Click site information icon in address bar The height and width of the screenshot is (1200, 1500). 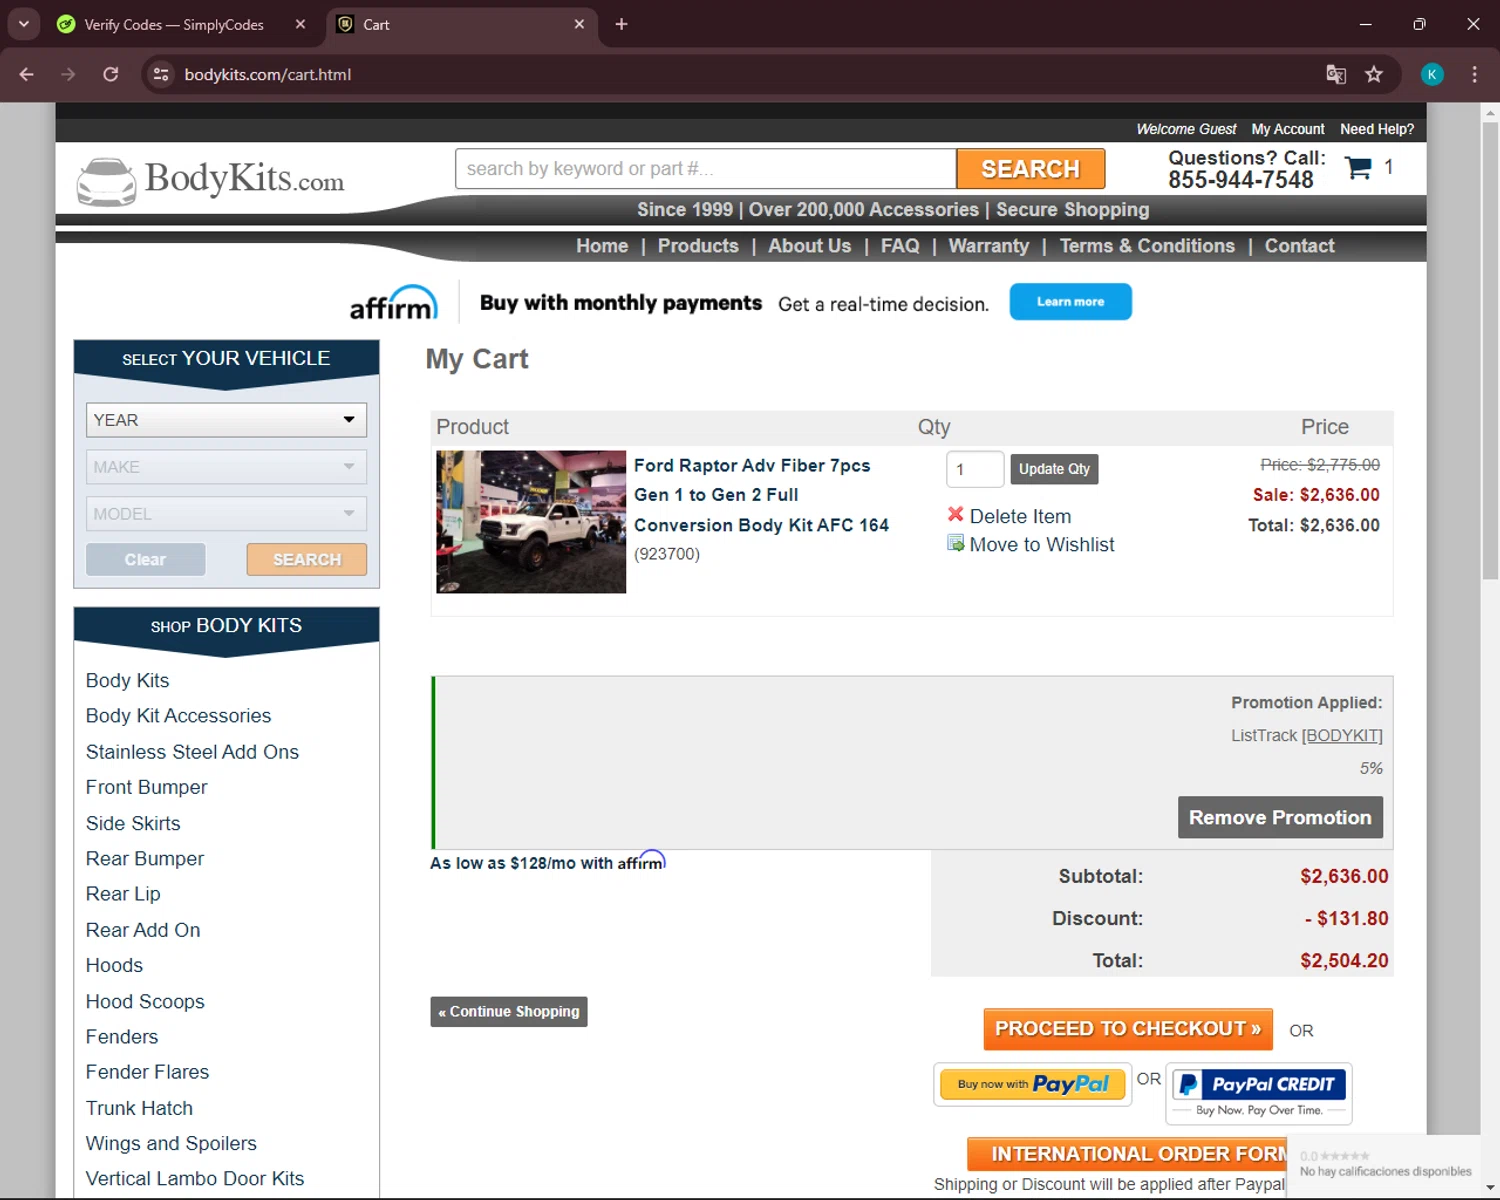(x=161, y=74)
